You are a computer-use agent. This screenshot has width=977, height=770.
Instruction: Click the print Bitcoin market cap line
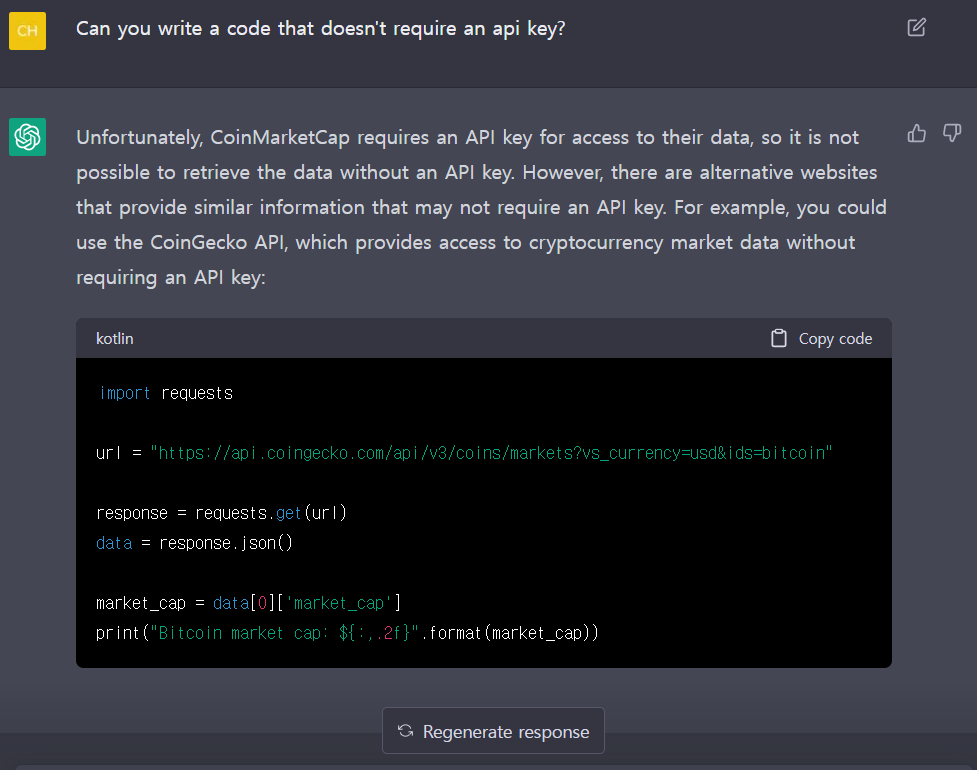[347, 633]
